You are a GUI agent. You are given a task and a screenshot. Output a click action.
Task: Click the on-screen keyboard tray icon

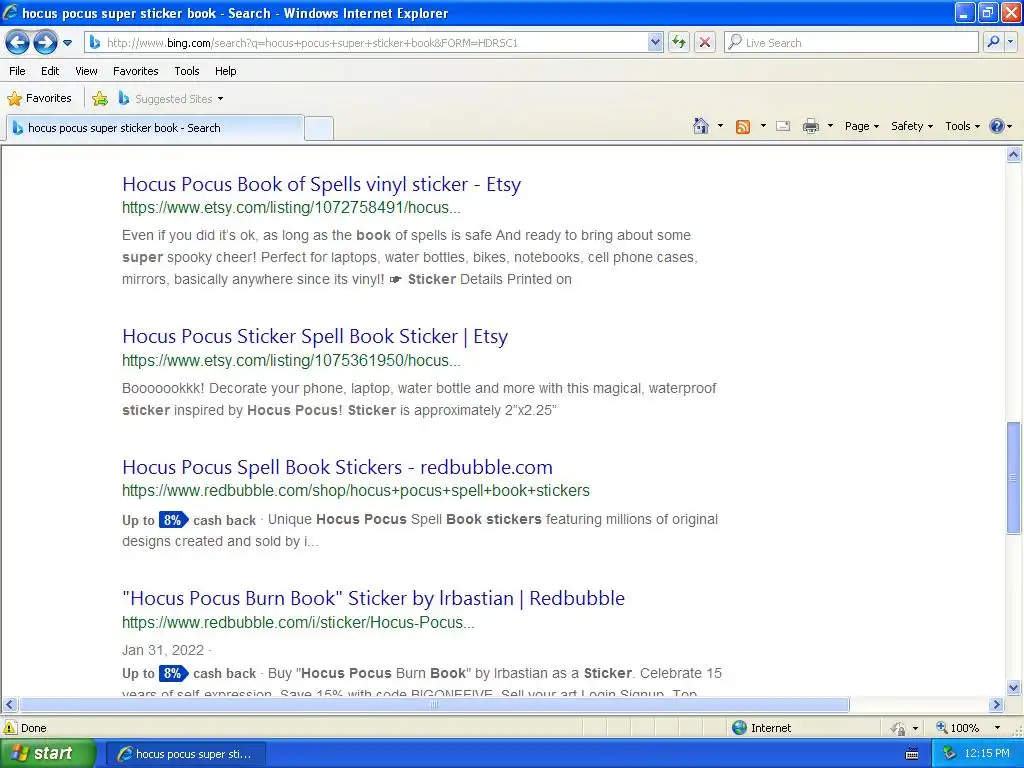point(912,754)
